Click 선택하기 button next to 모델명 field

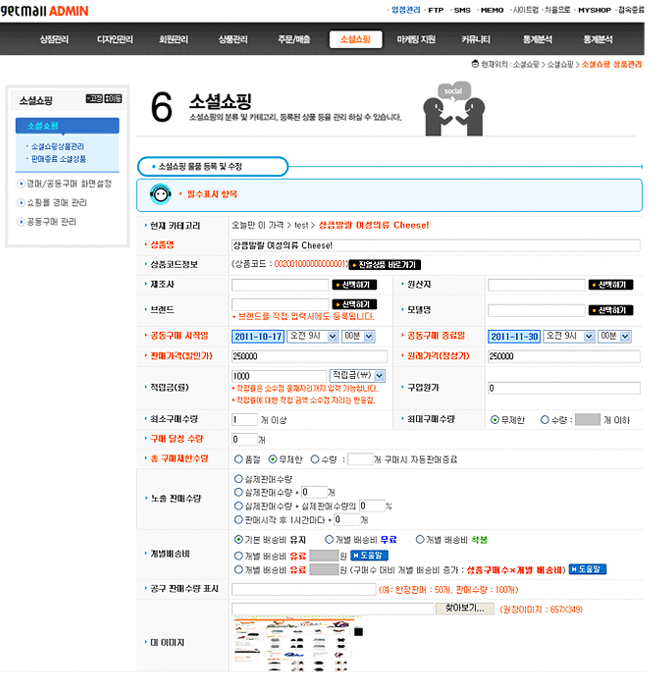coord(611,310)
